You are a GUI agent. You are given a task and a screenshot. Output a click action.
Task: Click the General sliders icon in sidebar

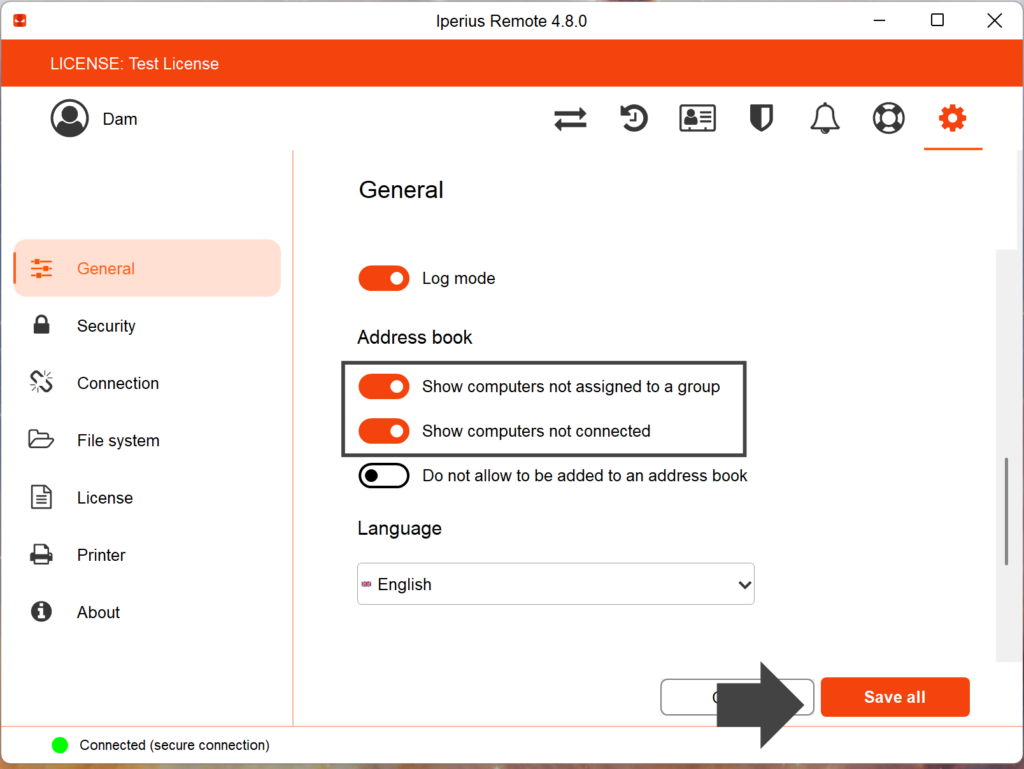[x=41, y=268]
